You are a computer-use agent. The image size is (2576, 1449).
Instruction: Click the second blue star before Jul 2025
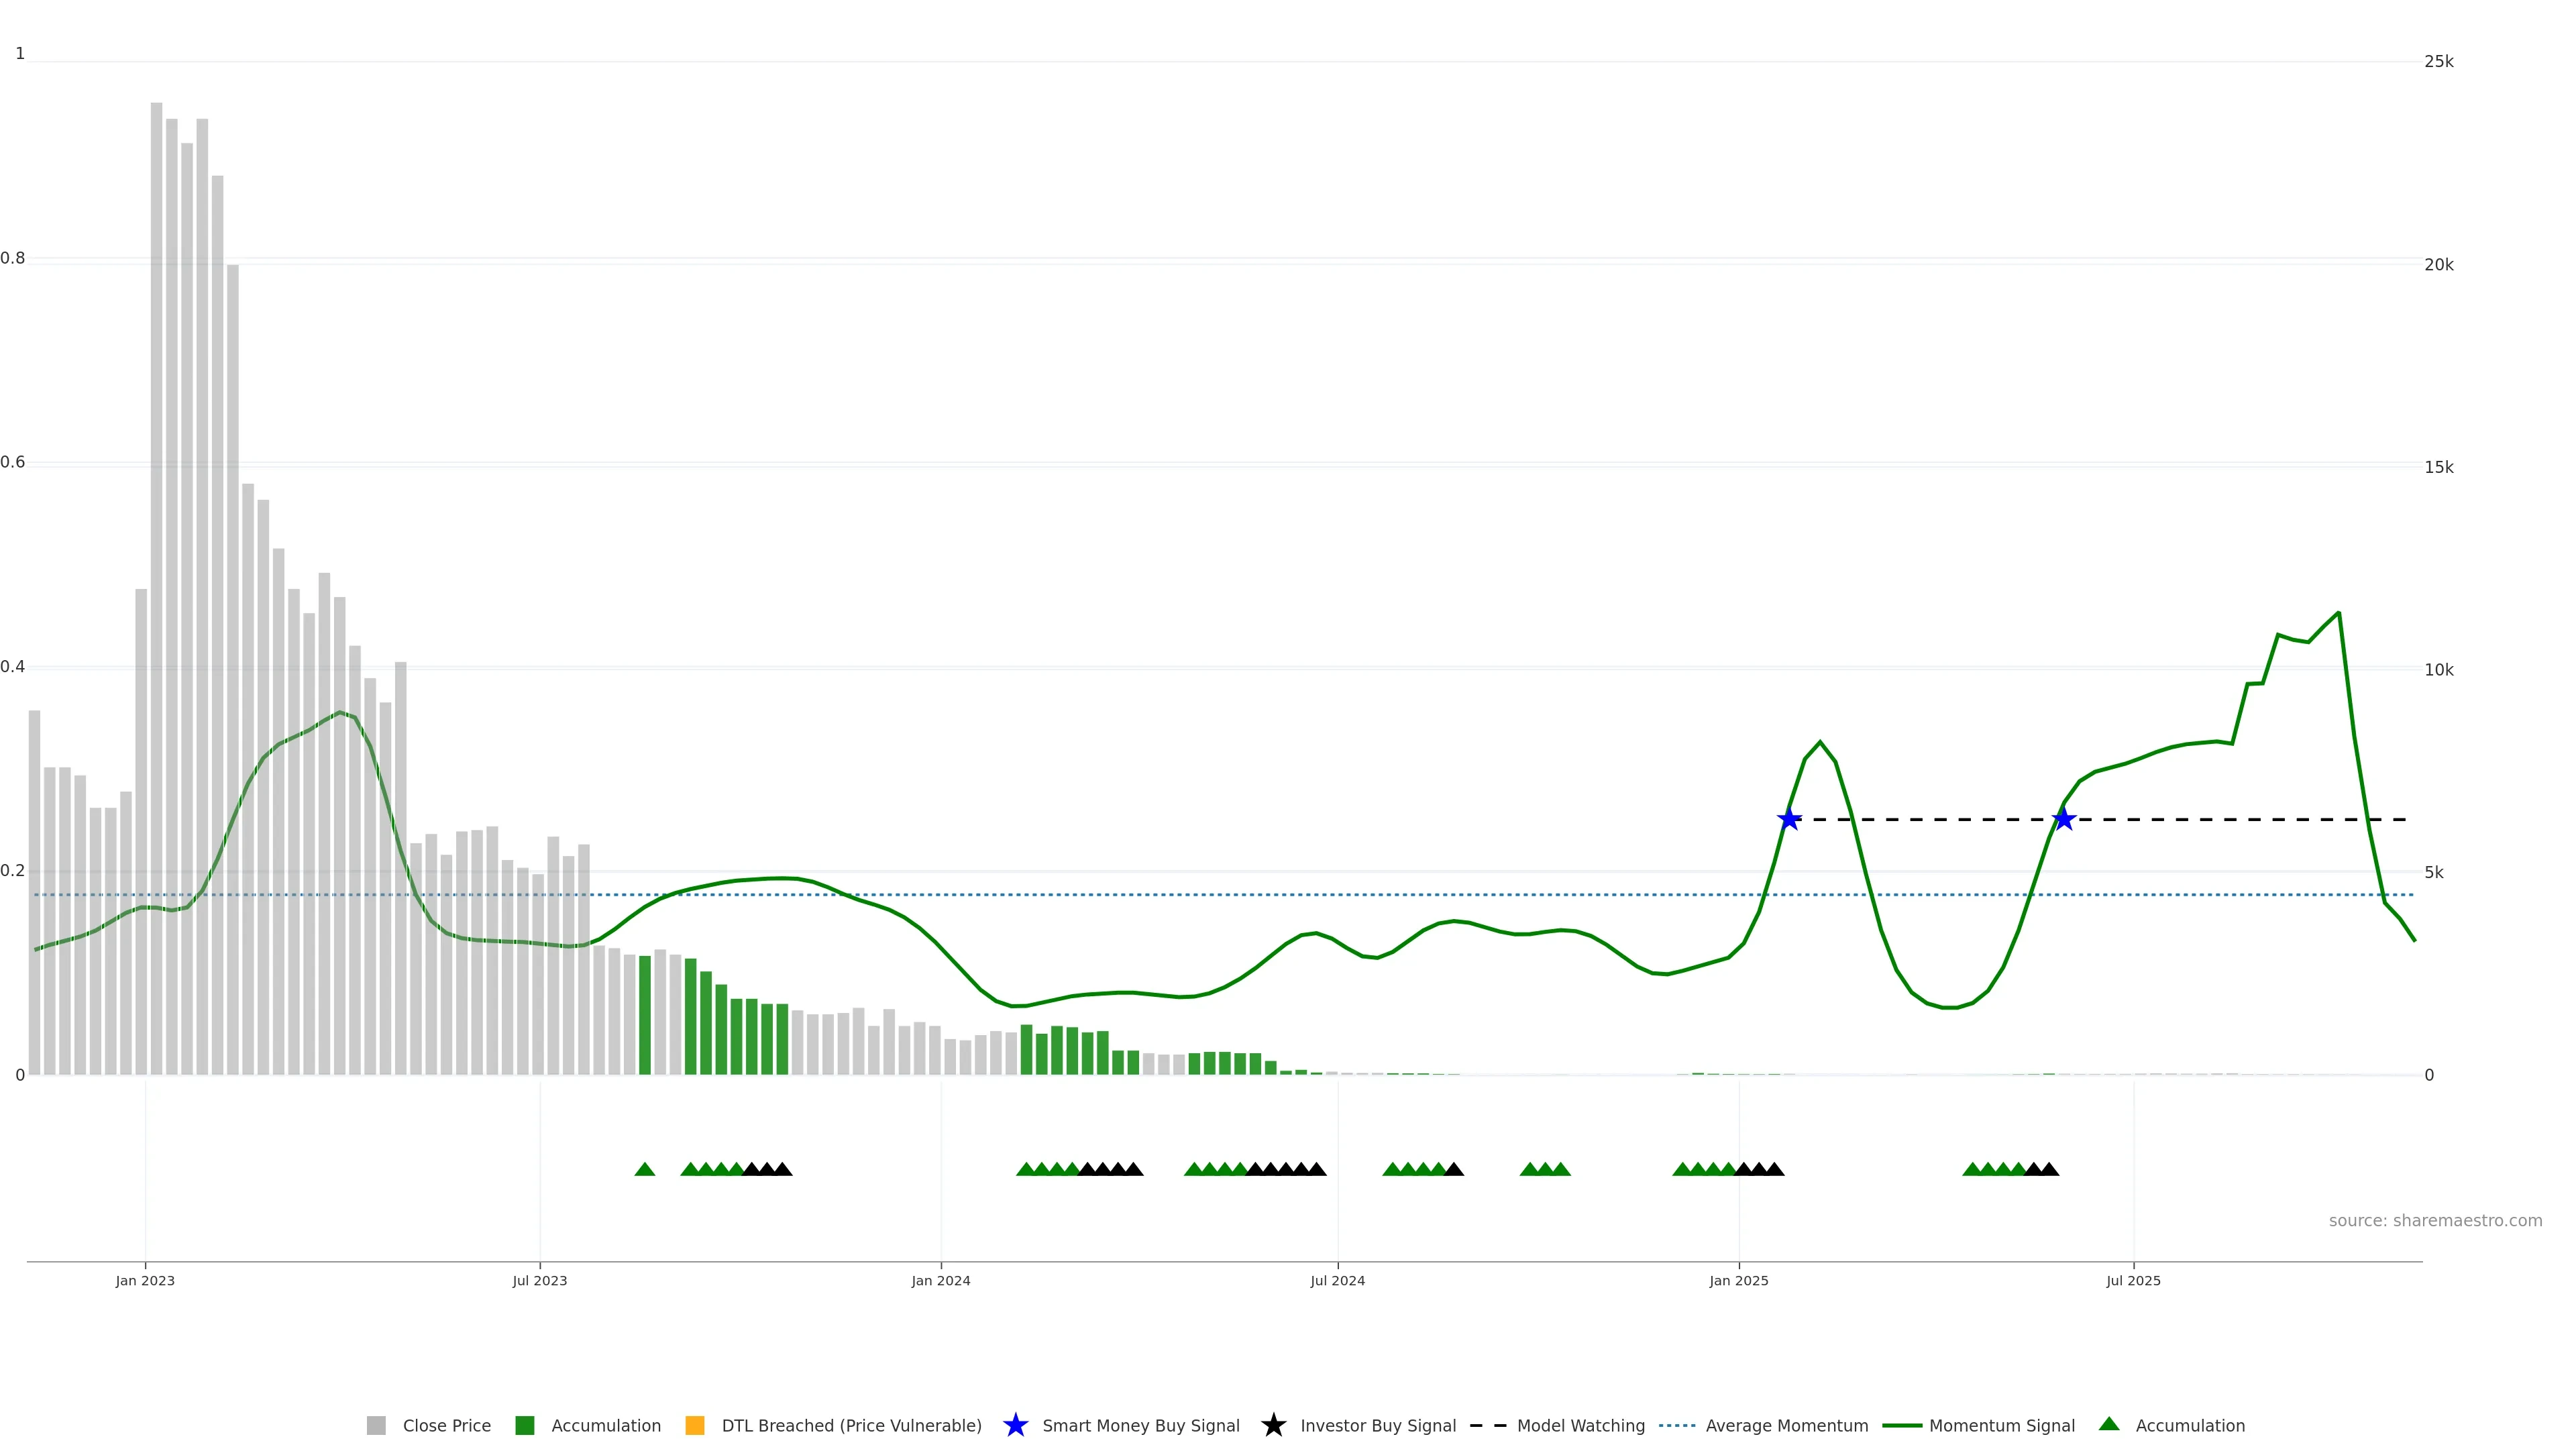coord(2064,820)
